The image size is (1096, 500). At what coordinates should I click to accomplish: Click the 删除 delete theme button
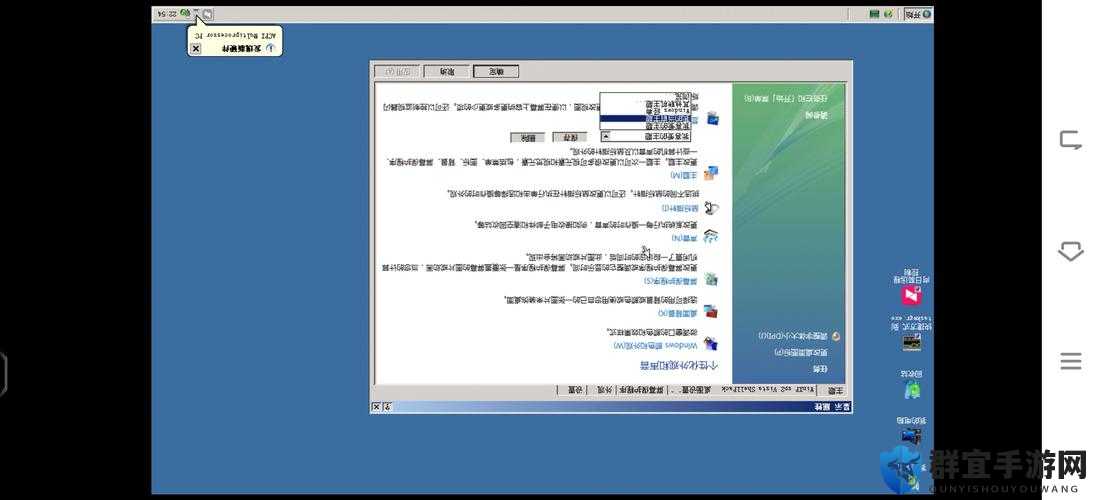527,137
